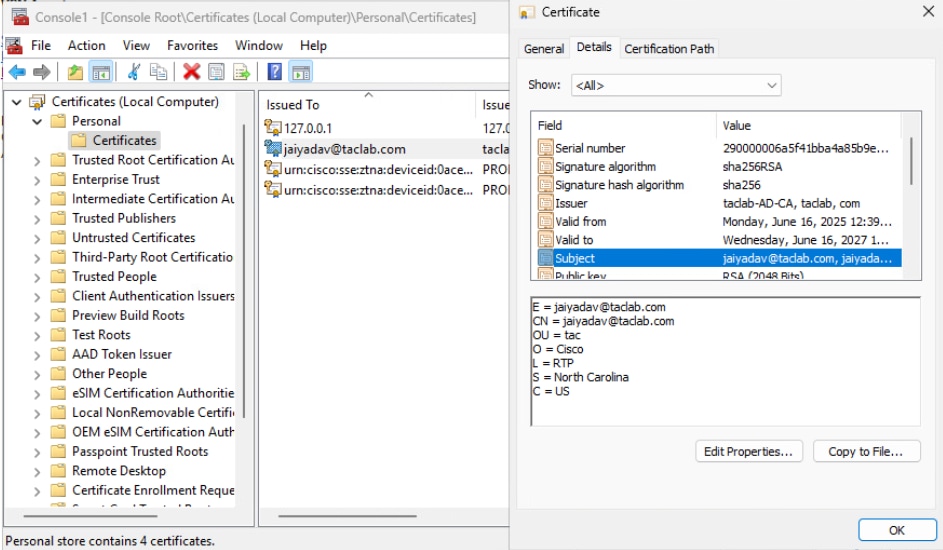Click the Issuer field icon
This screenshot has width=943, height=550.
pyautogui.click(x=545, y=203)
